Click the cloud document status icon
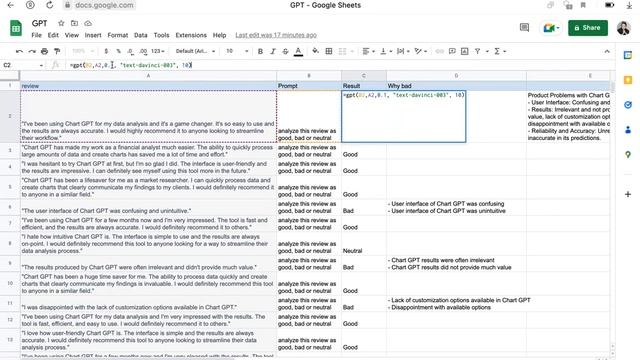The image size is (640, 360). 88,23
